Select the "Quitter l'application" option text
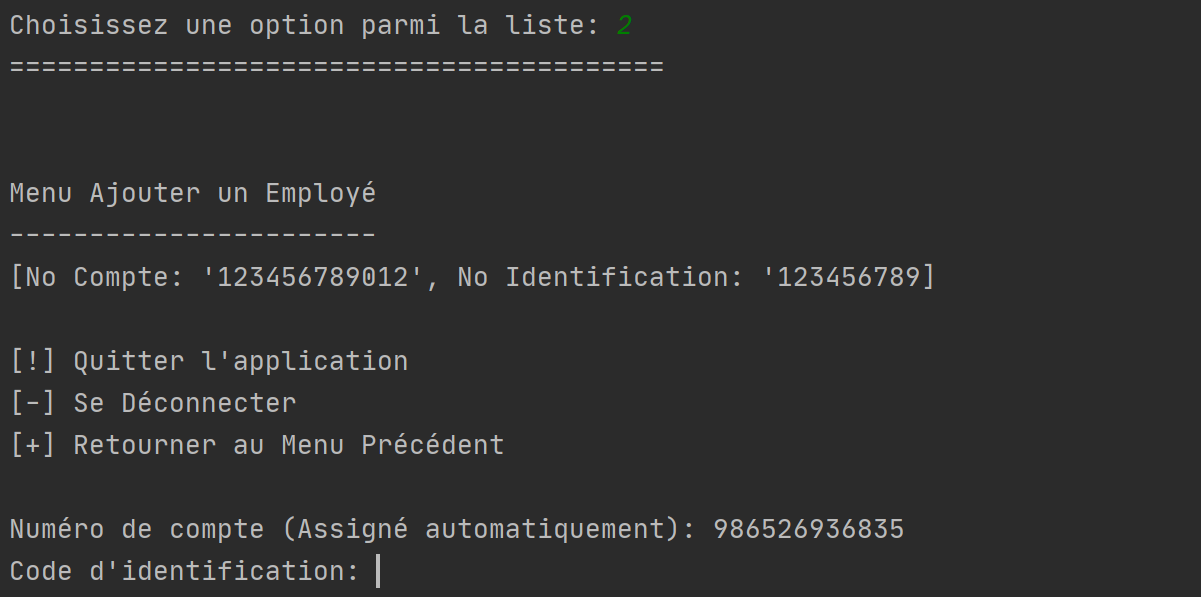 coord(241,361)
